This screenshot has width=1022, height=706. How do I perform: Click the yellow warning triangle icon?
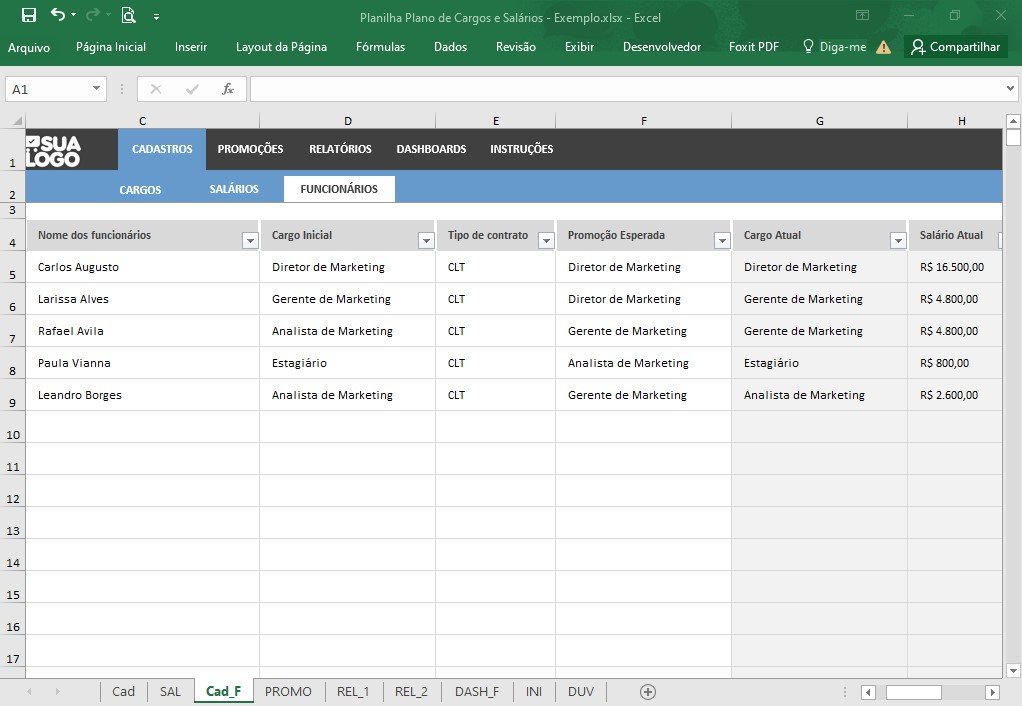point(883,47)
